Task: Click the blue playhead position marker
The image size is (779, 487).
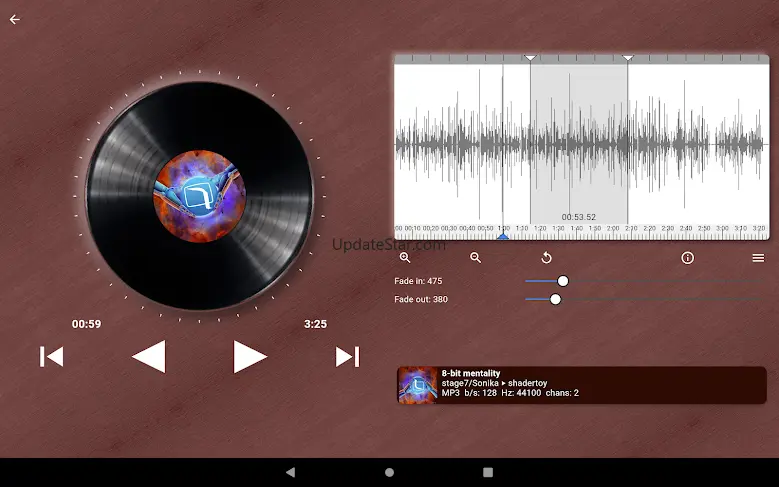Action: coord(503,235)
